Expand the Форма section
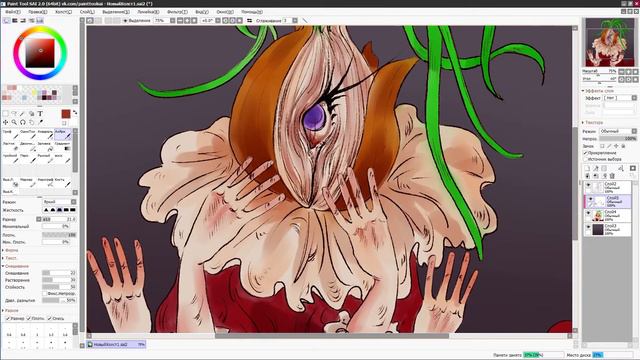This screenshot has height=360, width=640. pyautogui.click(x=11, y=250)
